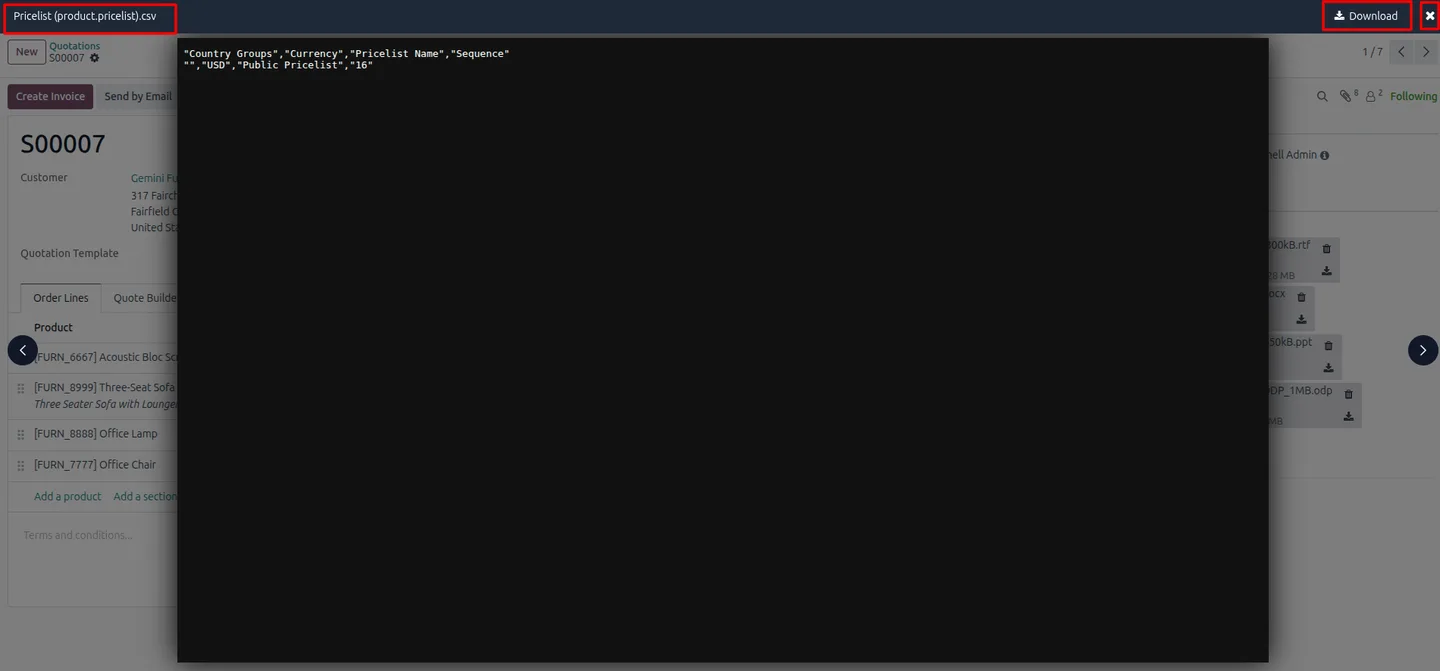Click the file name Pricelist (product.pricelist).csv

click(x=85, y=16)
